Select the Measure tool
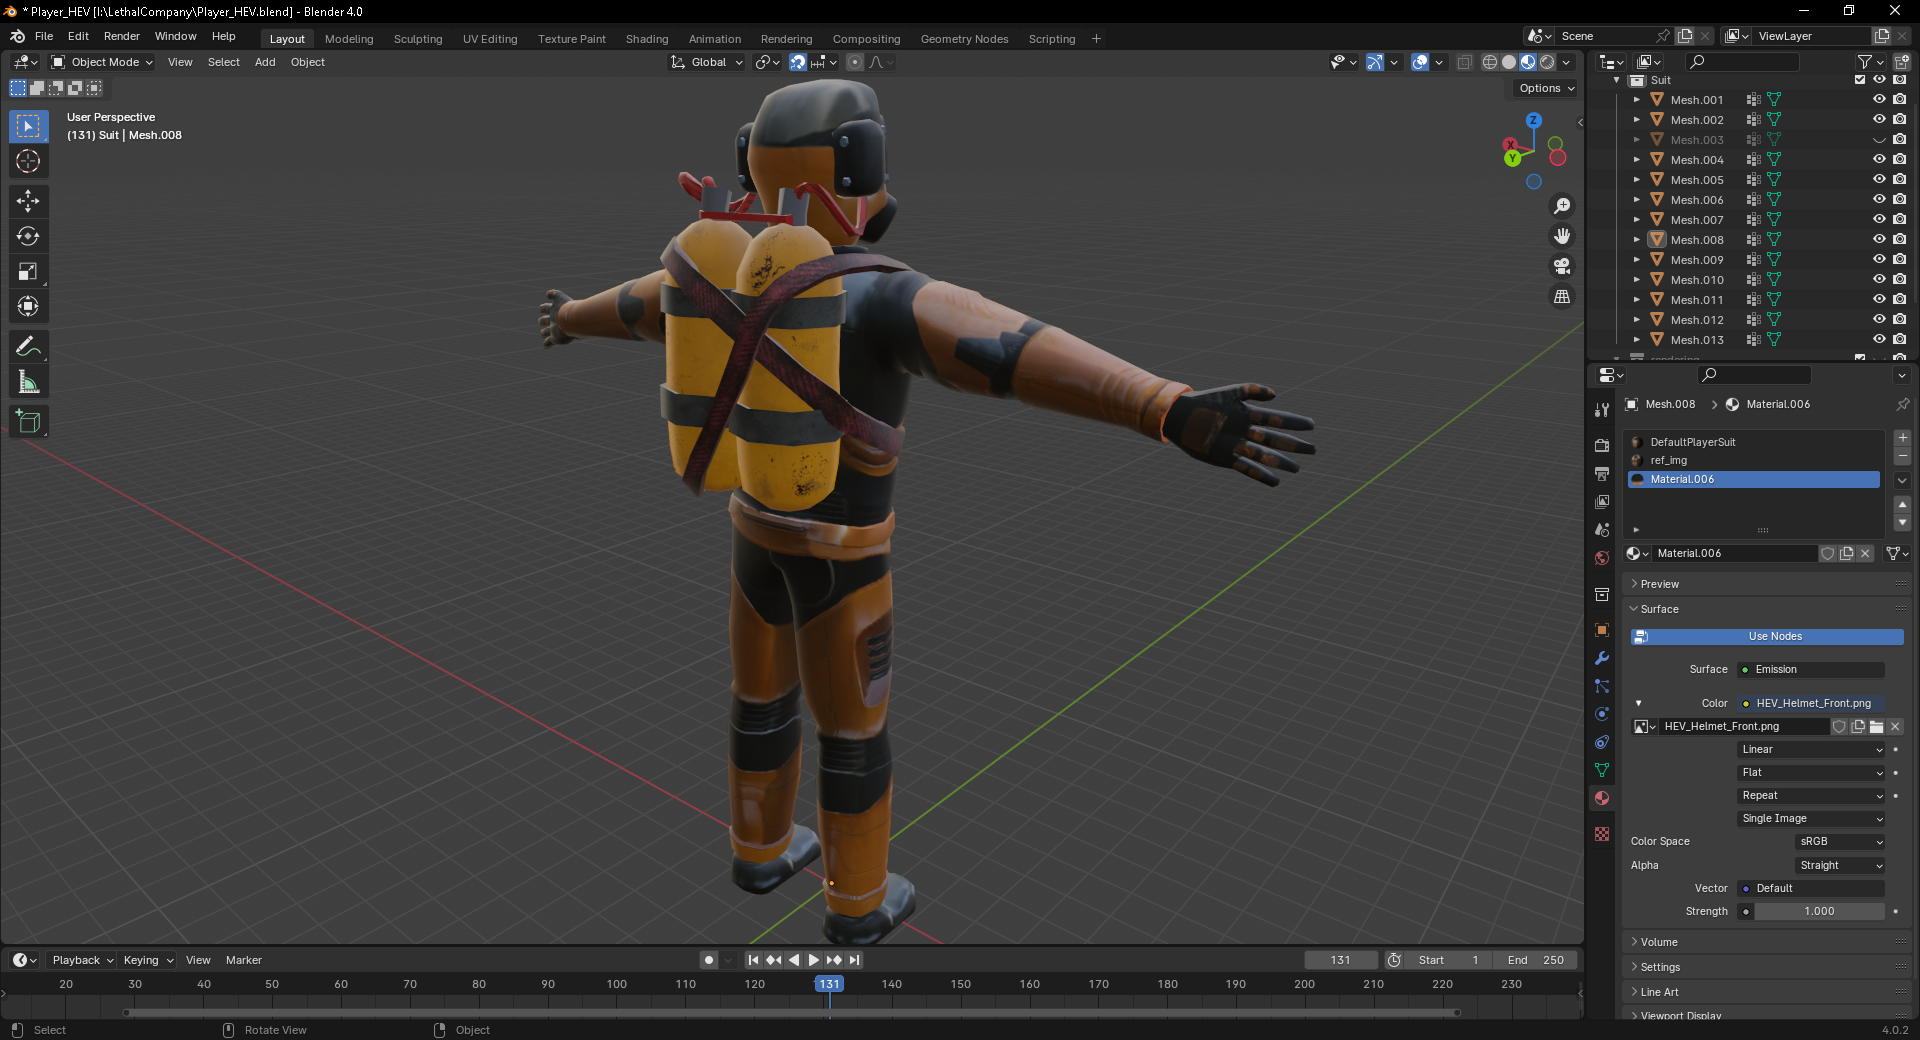The height and width of the screenshot is (1040, 1920). (x=28, y=382)
